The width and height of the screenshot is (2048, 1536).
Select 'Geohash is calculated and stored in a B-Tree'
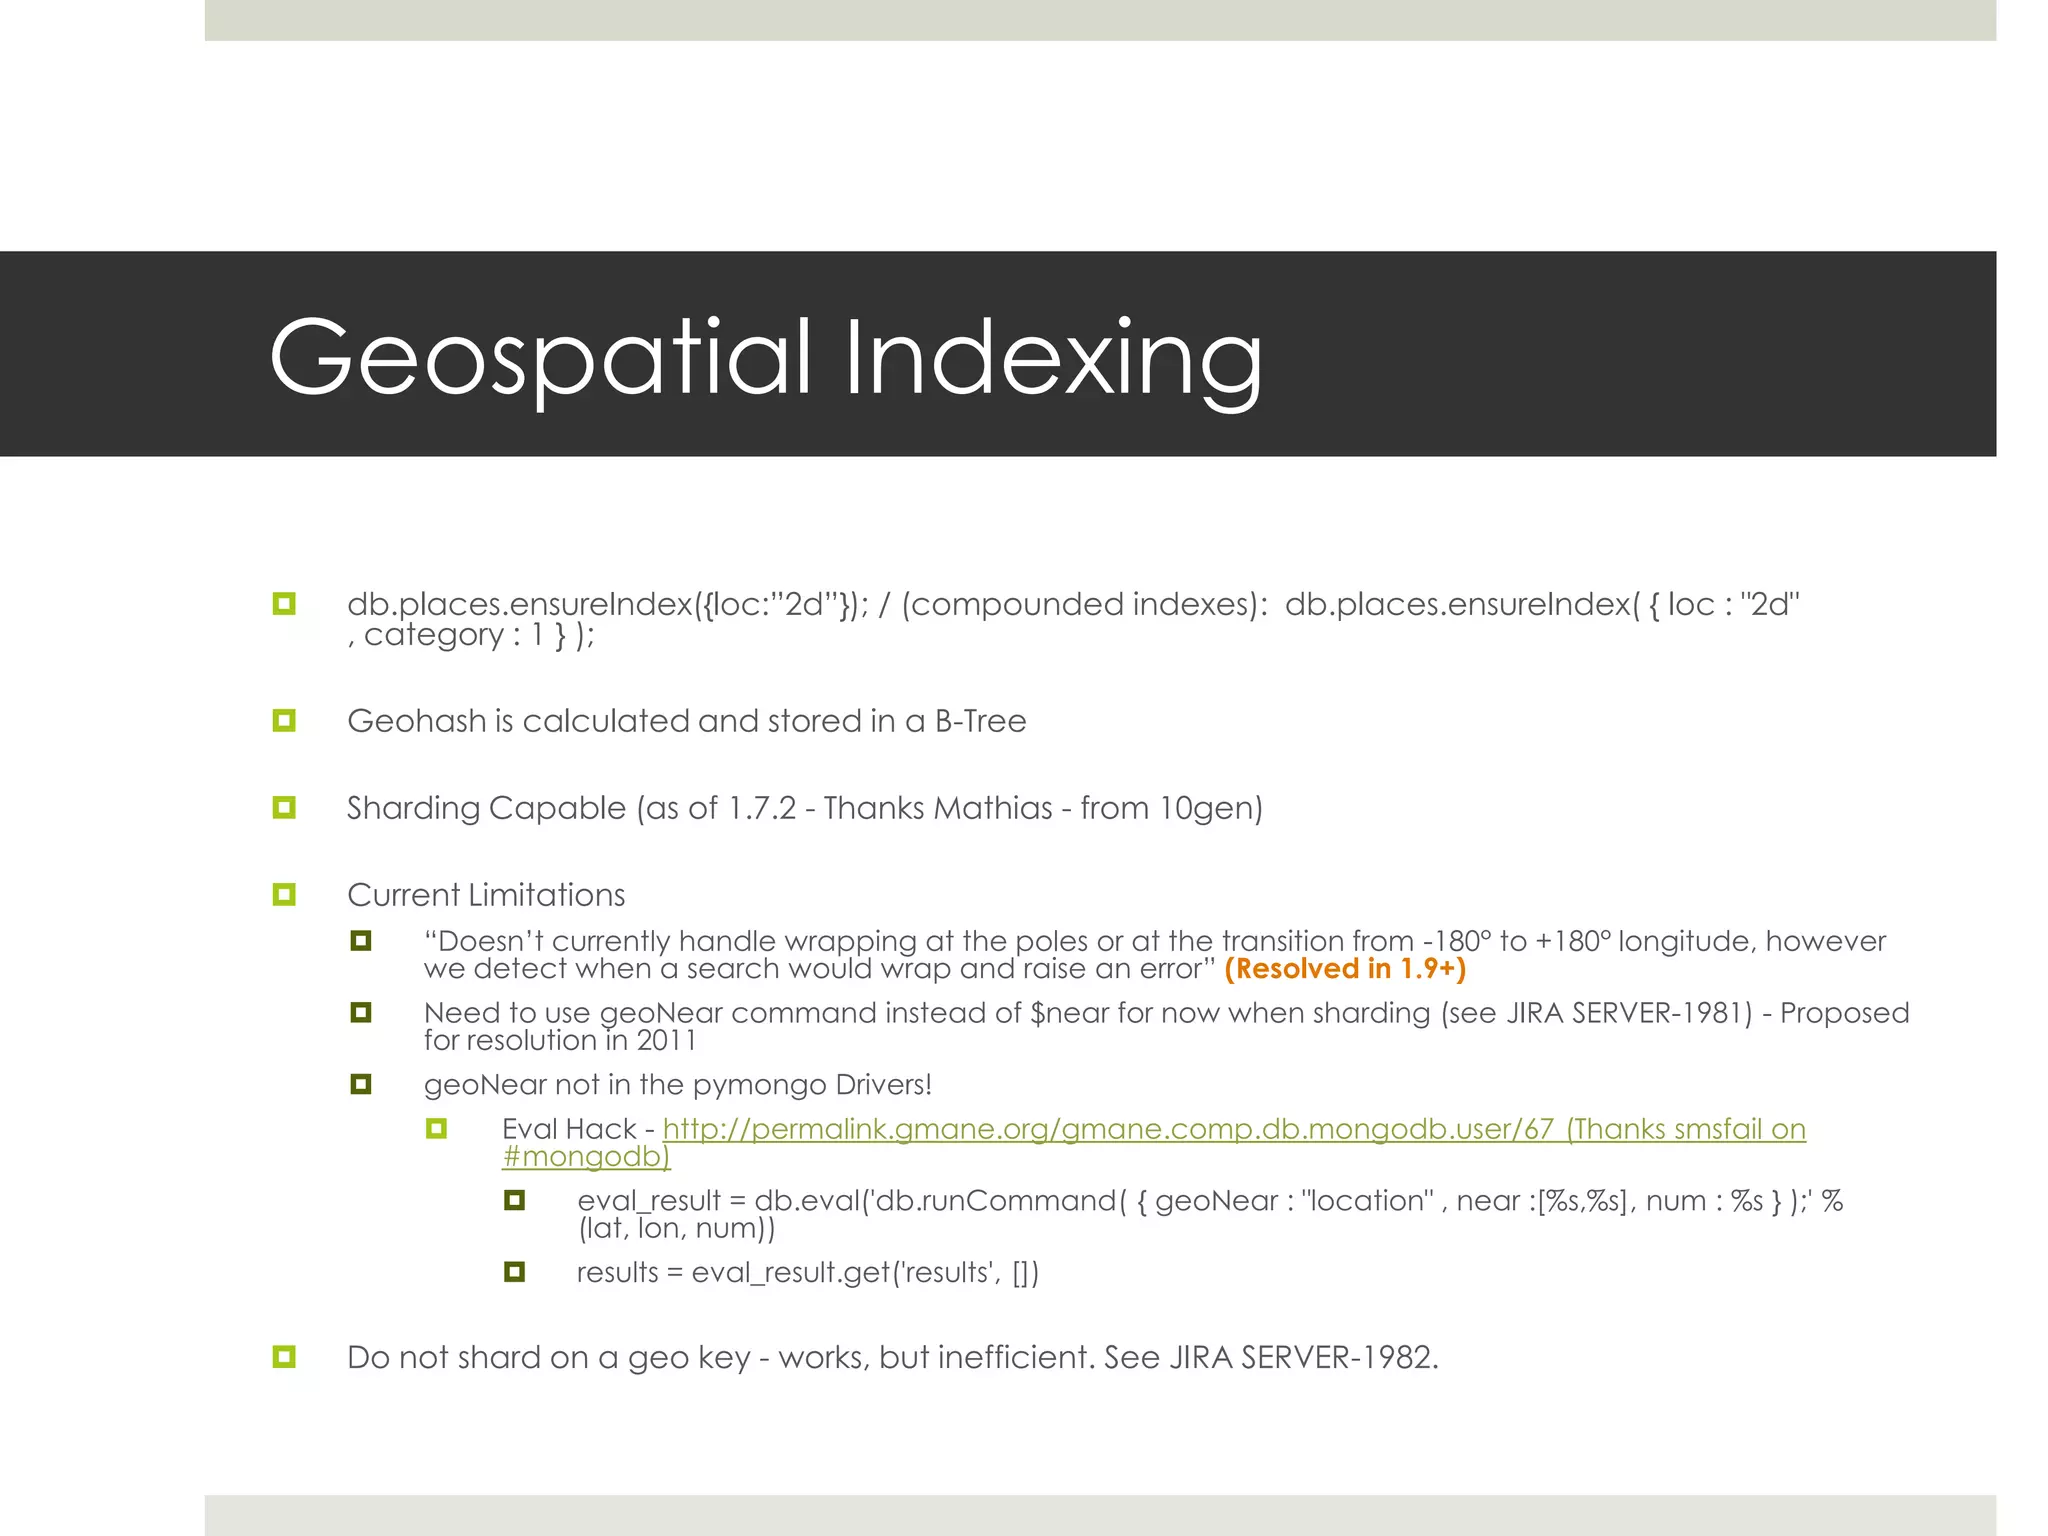tap(686, 721)
